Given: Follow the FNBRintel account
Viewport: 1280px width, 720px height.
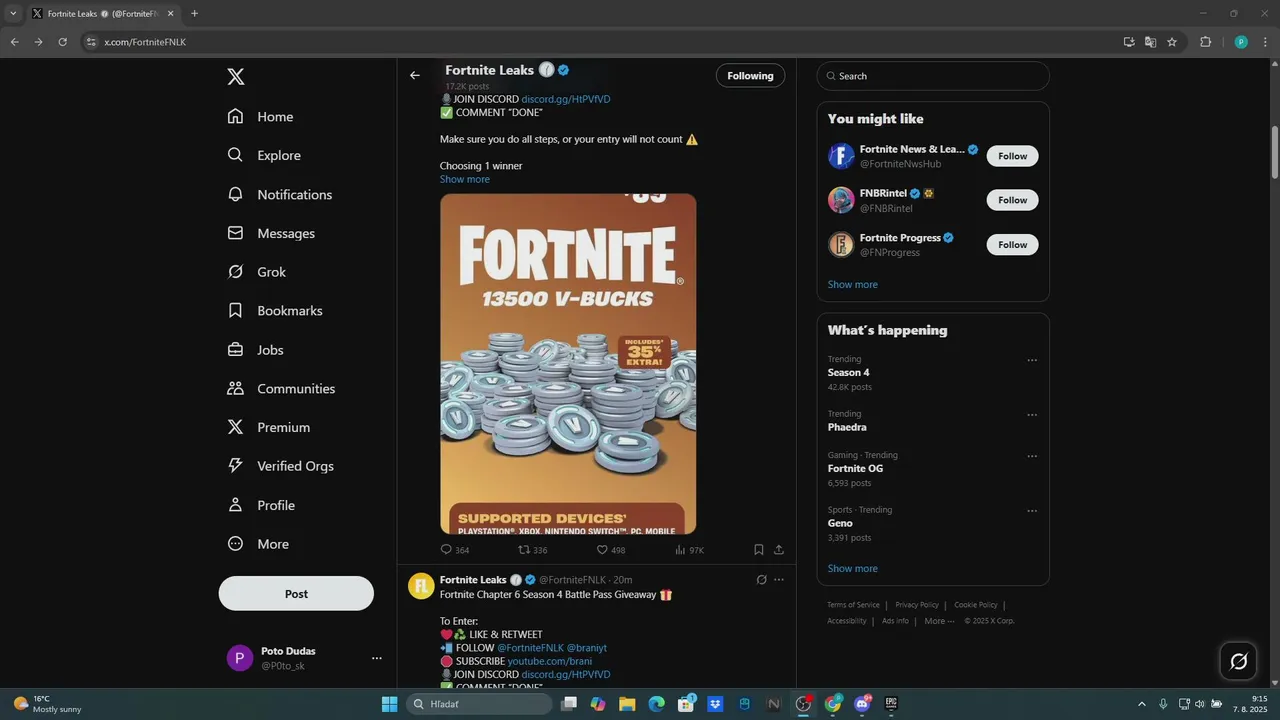Looking at the screenshot, I should pyautogui.click(x=1012, y=200).
